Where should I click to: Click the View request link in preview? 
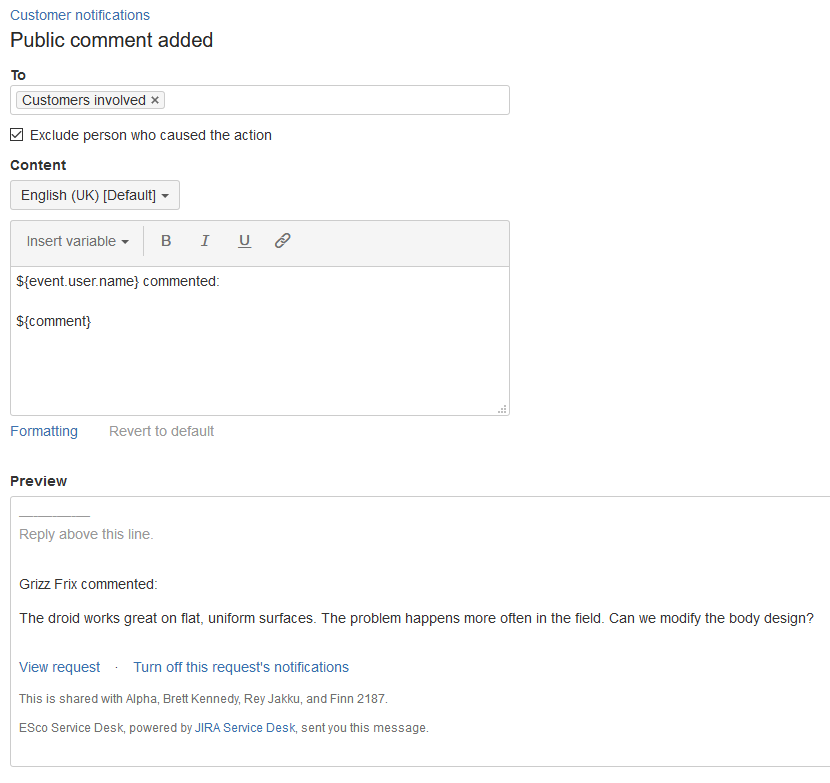click(x=60, y=667)
